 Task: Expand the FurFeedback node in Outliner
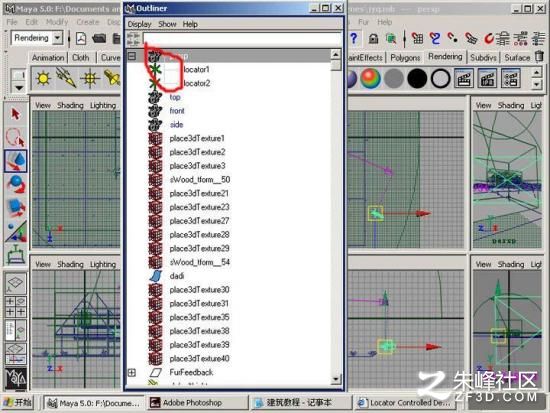(x=132, y=372)
